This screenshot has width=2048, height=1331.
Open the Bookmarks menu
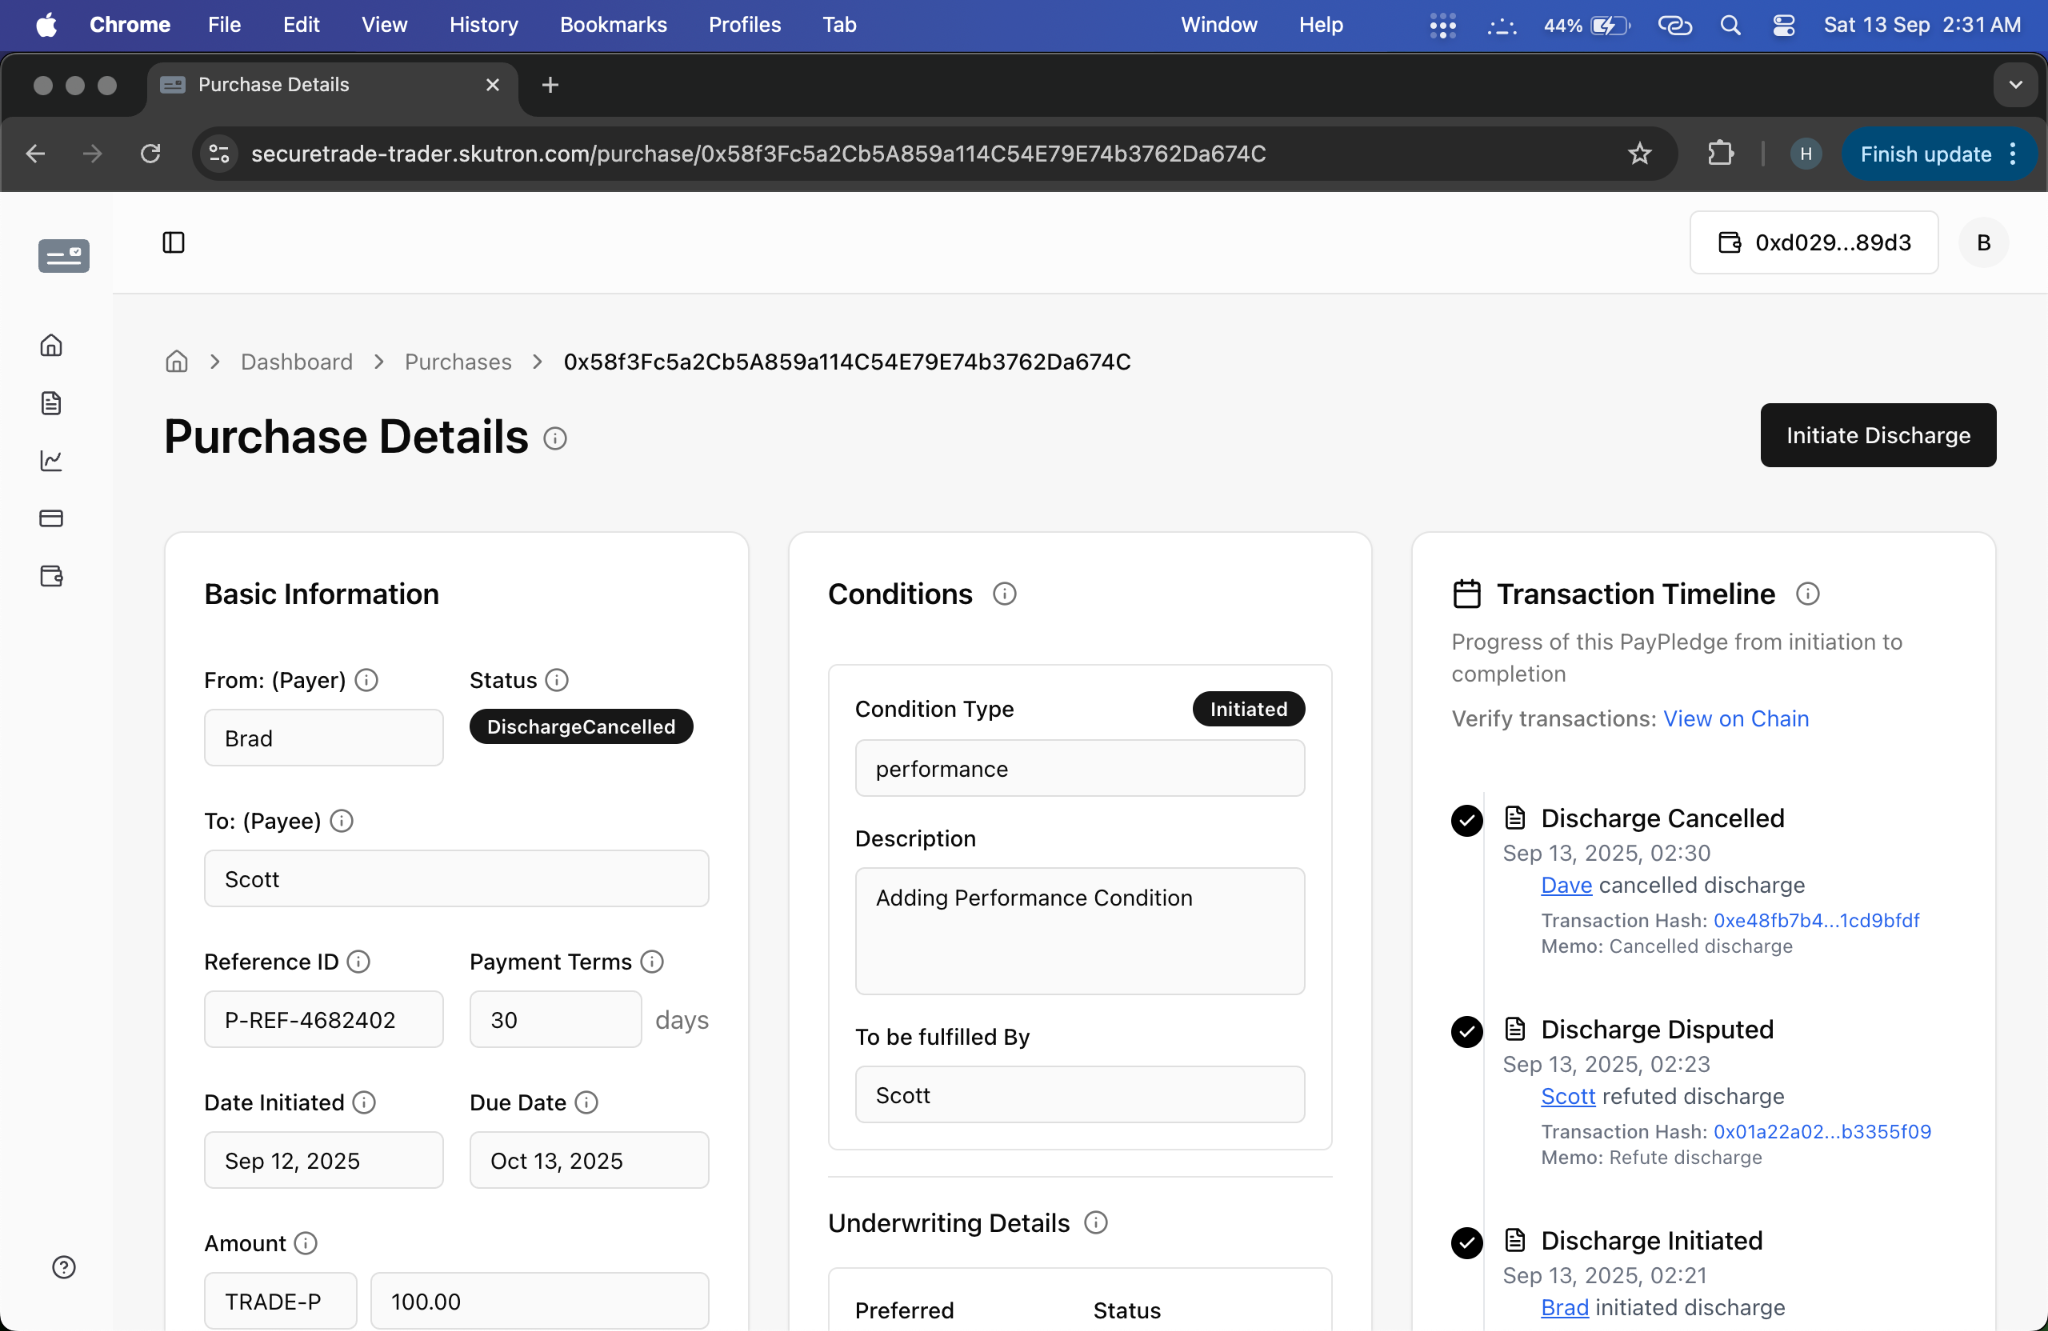(x=613, y=25)
